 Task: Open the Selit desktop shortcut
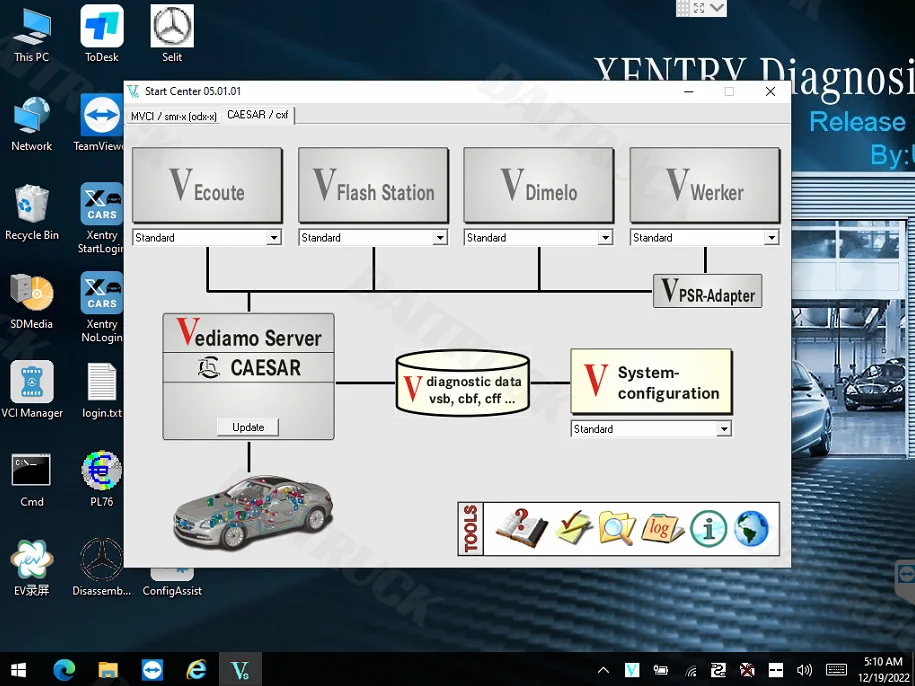pos(172,34)
